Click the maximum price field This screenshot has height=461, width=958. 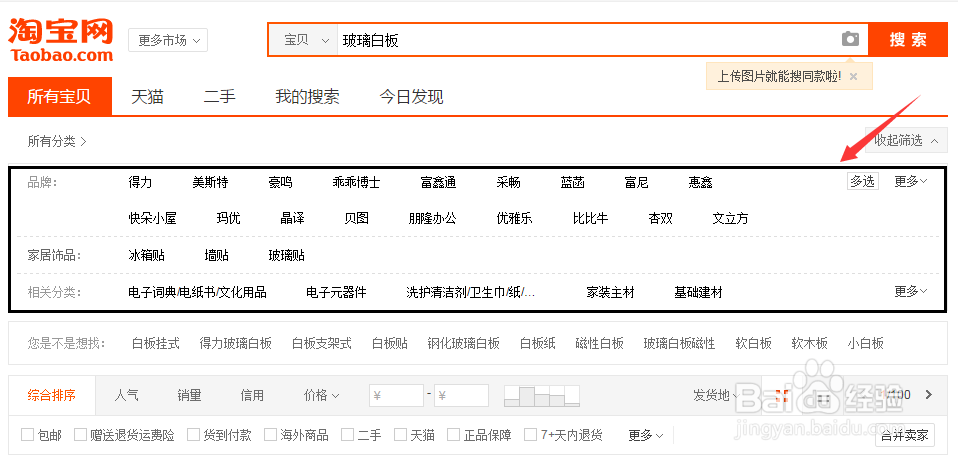click(461, 395)
